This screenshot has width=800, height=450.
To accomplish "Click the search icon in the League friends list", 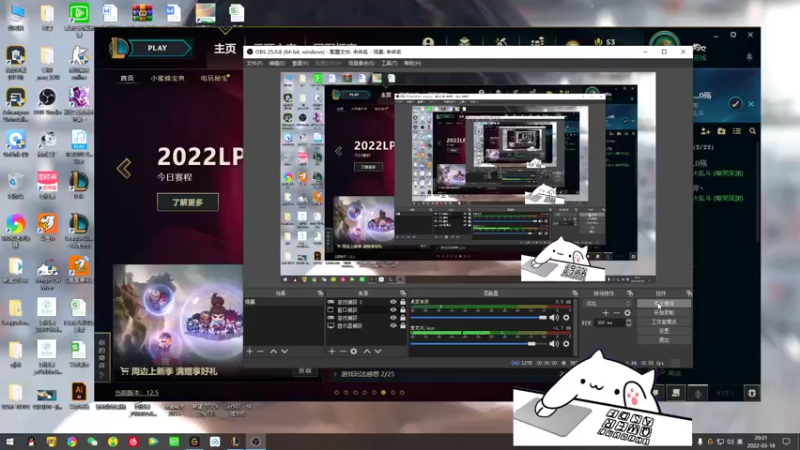I will (753, 131).
